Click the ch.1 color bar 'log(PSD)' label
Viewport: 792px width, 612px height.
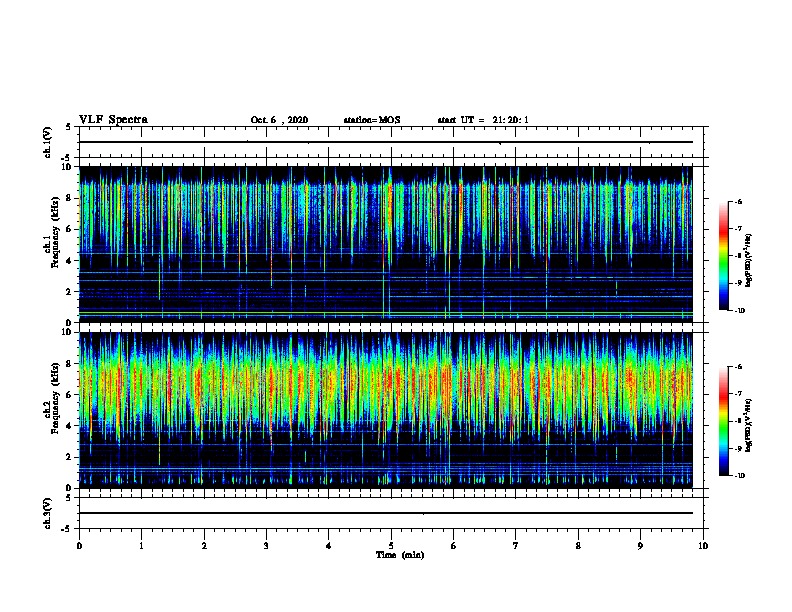click(x=749, y=261)
